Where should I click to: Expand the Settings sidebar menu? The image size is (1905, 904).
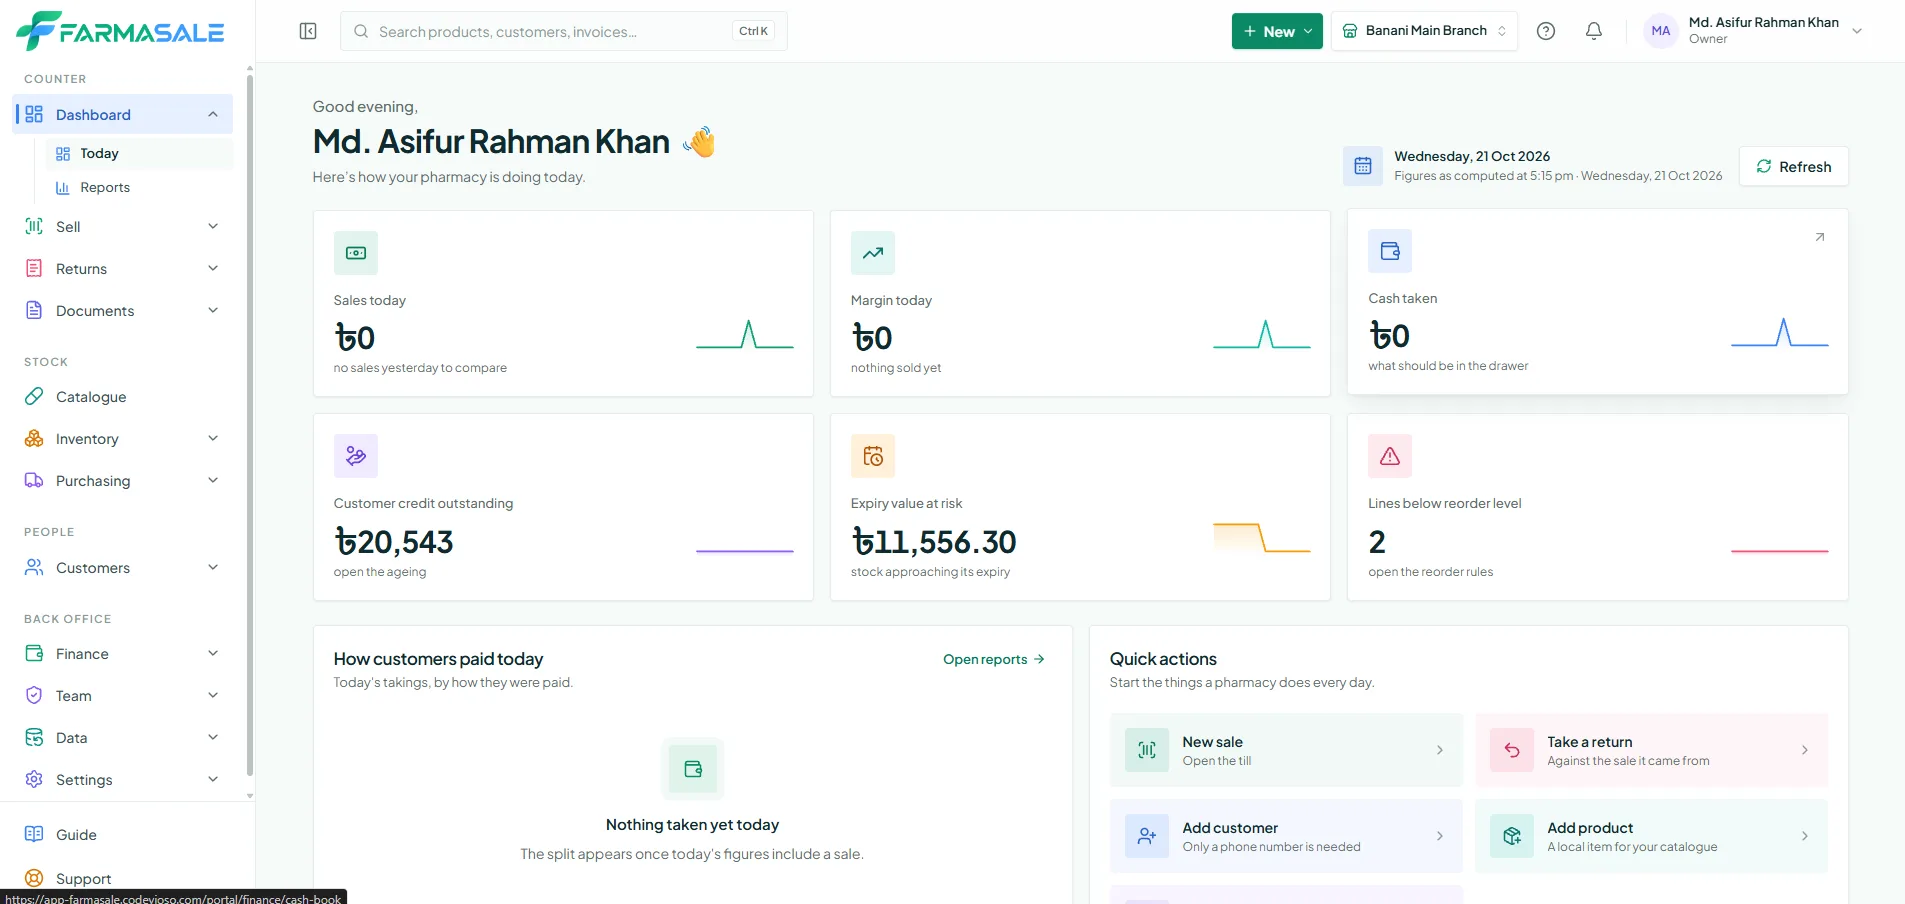point(124,780)
